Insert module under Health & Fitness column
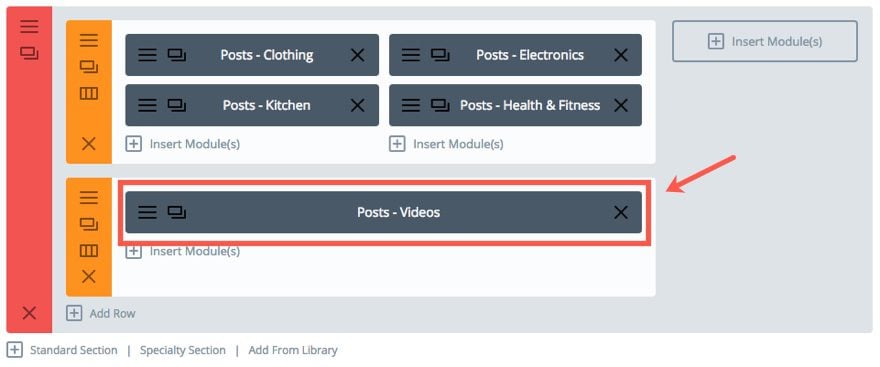The image size is (880, 367). tap(447, 144)
